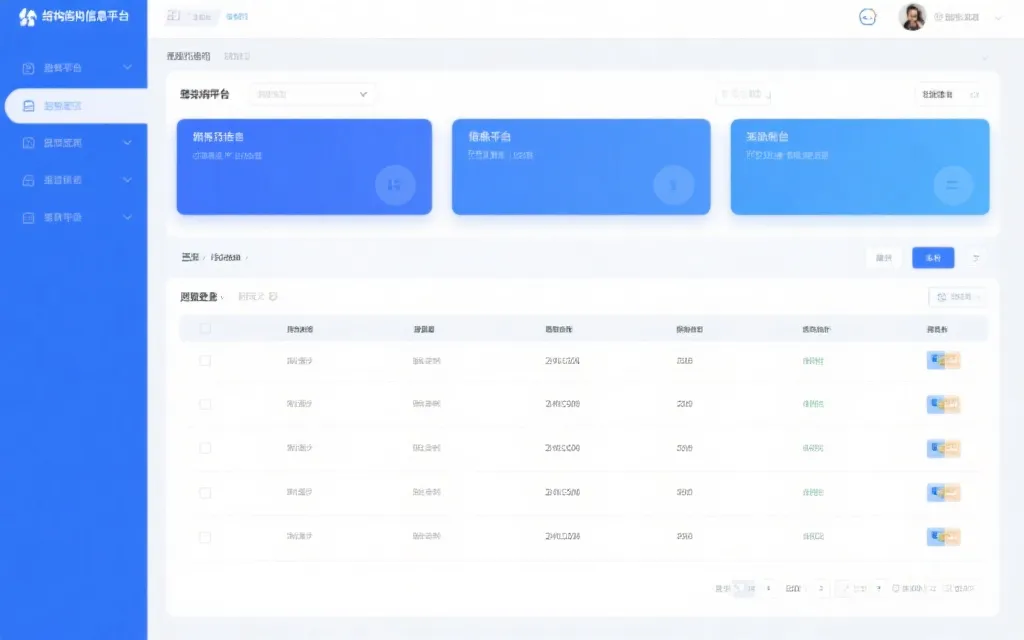Open the fourth sidebar menu item
1024x640 pixels.
[x=75, y=180]
